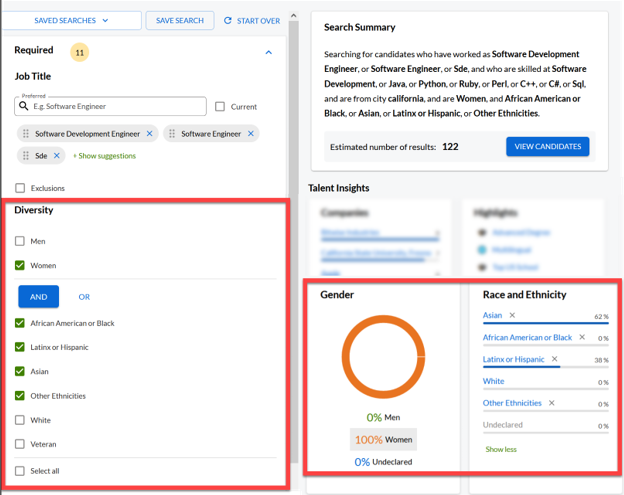The height and width of the screenshot is (495, 624).
Task: Remove Latinx or Hispanic insight filter
Action: click(x=554, y=359)
